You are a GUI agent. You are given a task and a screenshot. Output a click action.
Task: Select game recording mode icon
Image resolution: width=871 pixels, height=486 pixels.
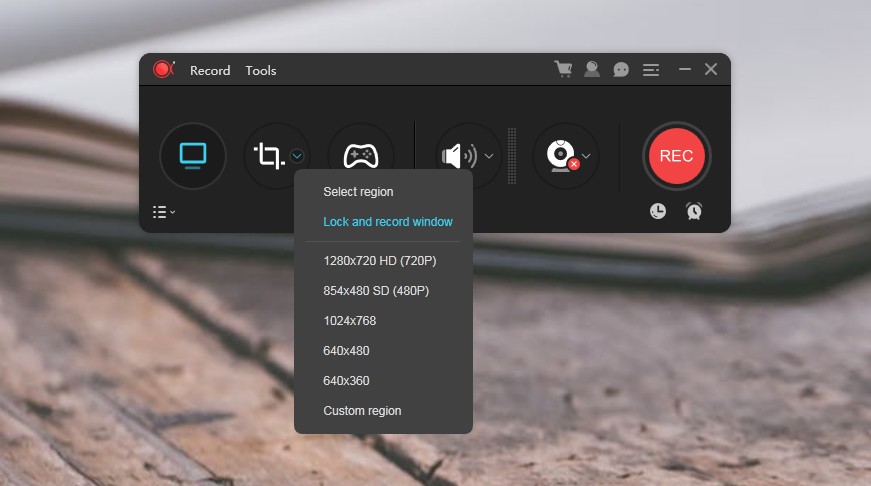coord(360,156)
